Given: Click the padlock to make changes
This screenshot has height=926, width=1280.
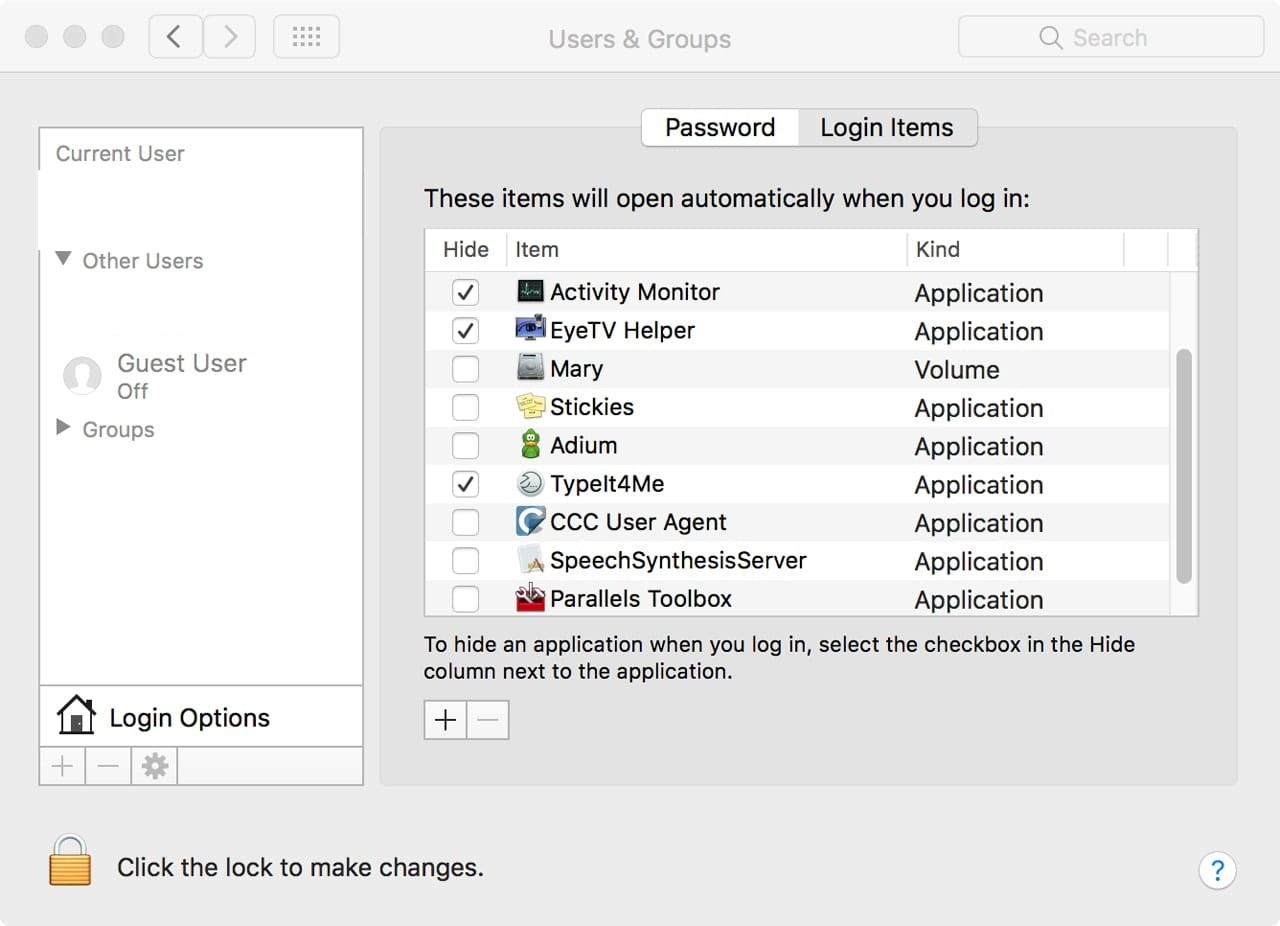Looking at the screenshot, I should click(x=70, y=861).
